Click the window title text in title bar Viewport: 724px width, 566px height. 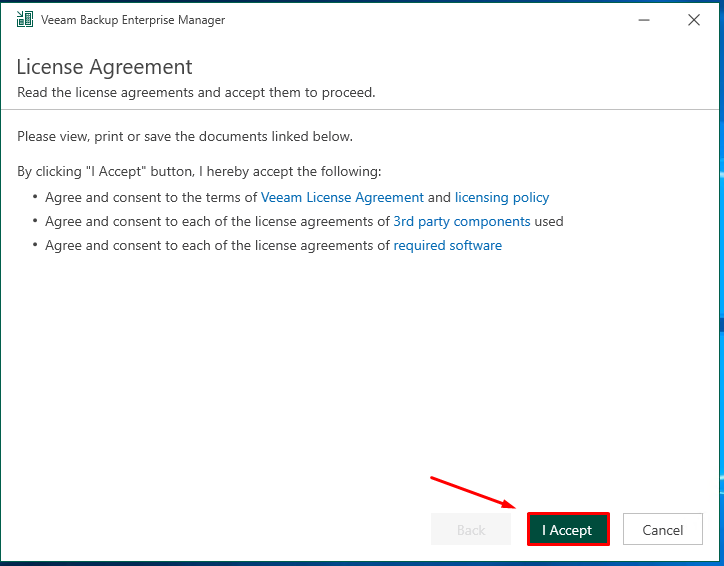(133, 20)
